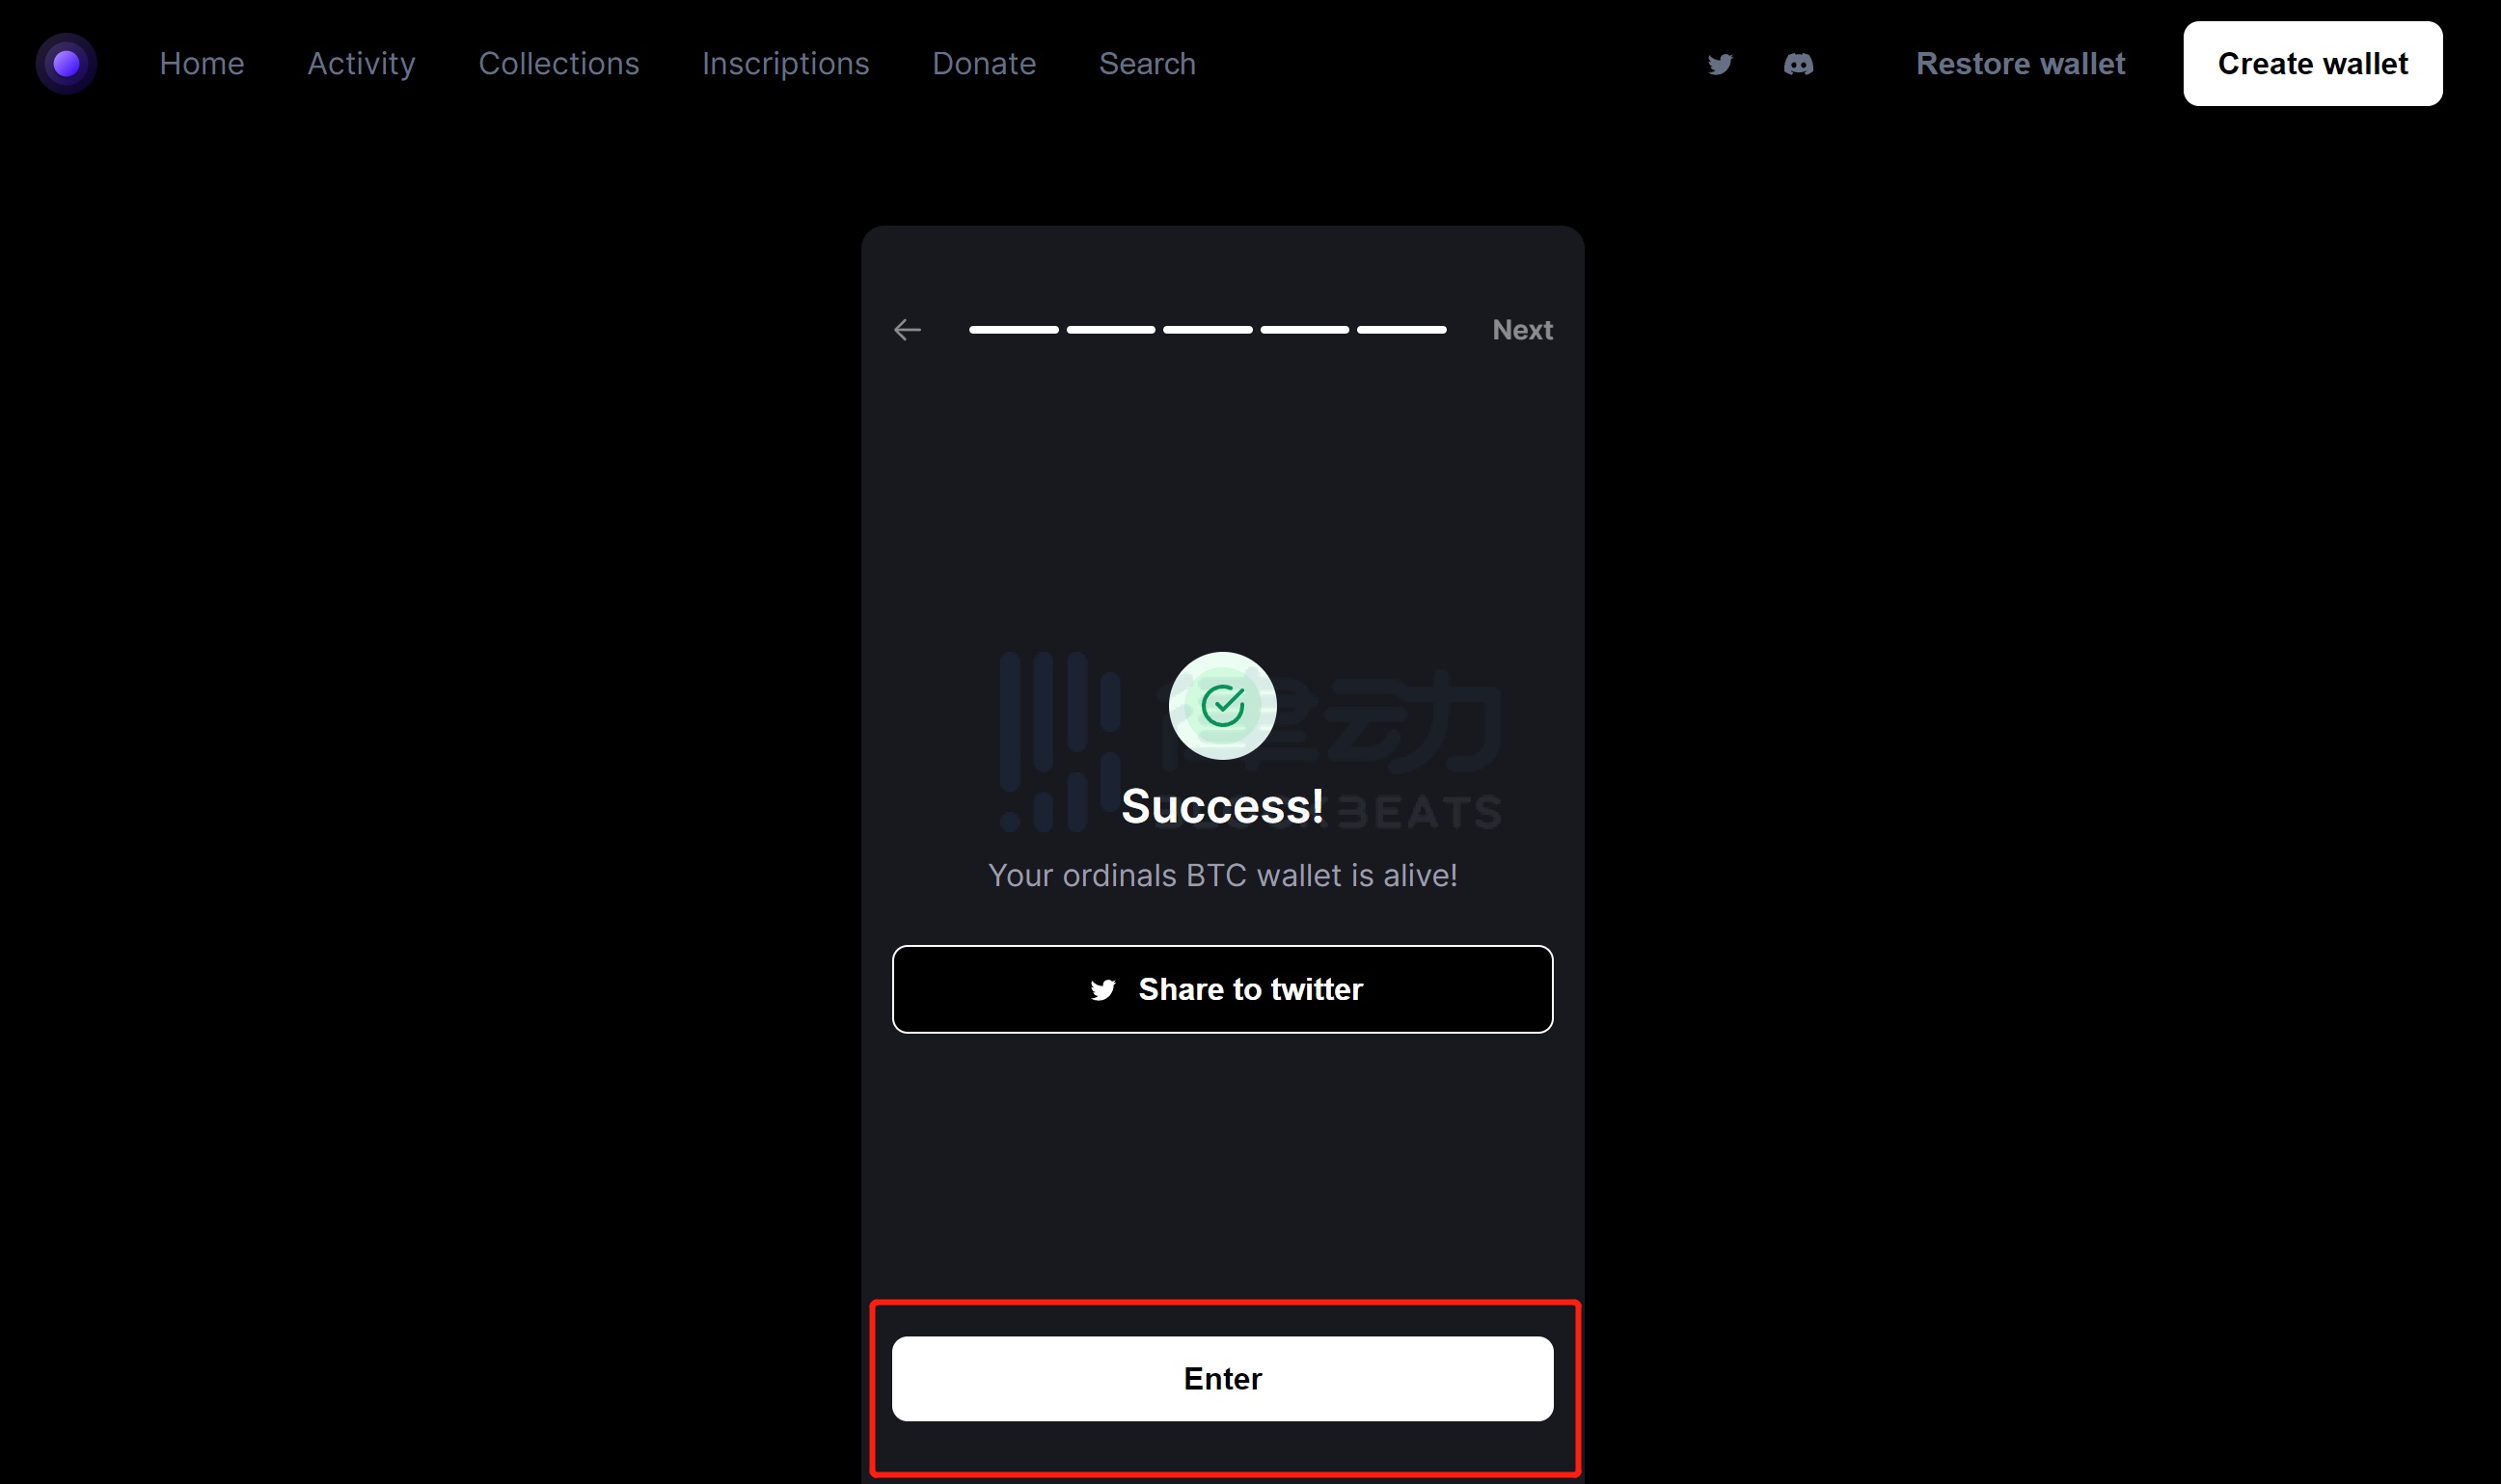Click the back arrow navigation icon
This screenshot has width=2501, height=1484.
pos(906,331)
